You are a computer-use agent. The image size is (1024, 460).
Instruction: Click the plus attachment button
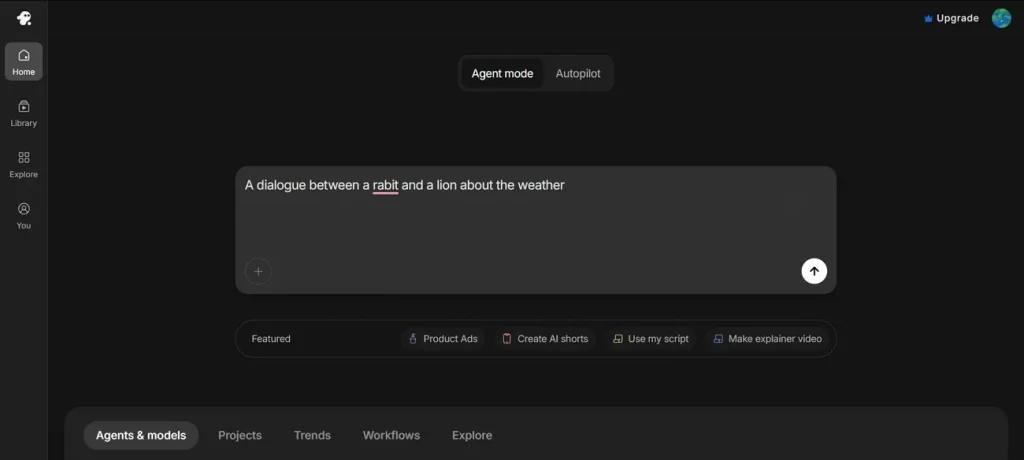click(x=258, y=271)
